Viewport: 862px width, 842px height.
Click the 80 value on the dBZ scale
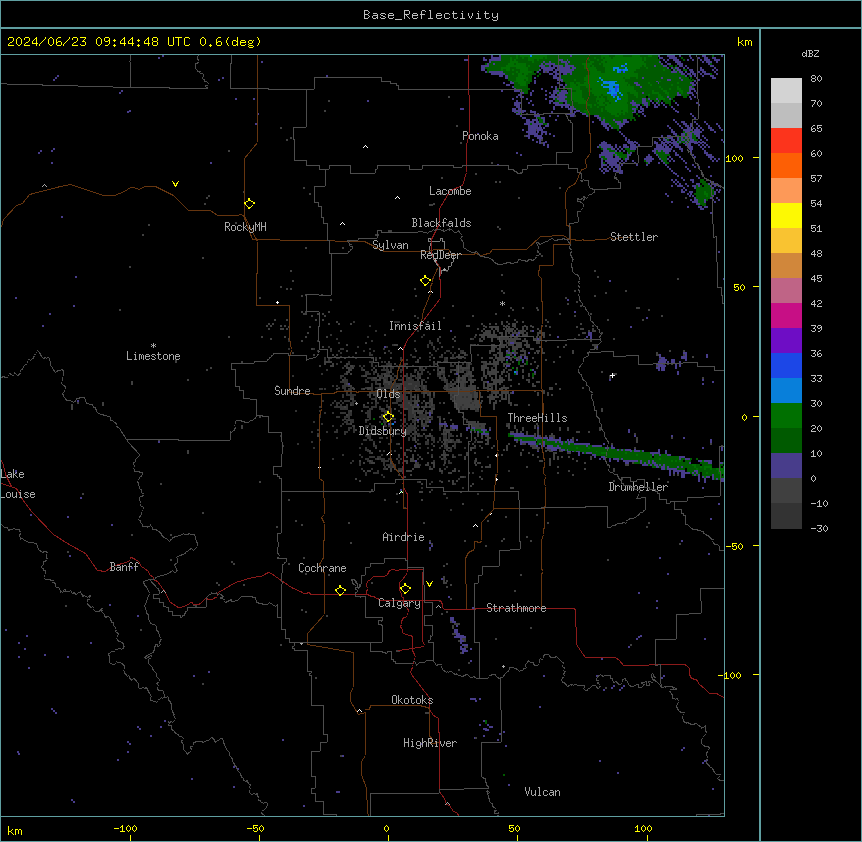coord(816,79)
